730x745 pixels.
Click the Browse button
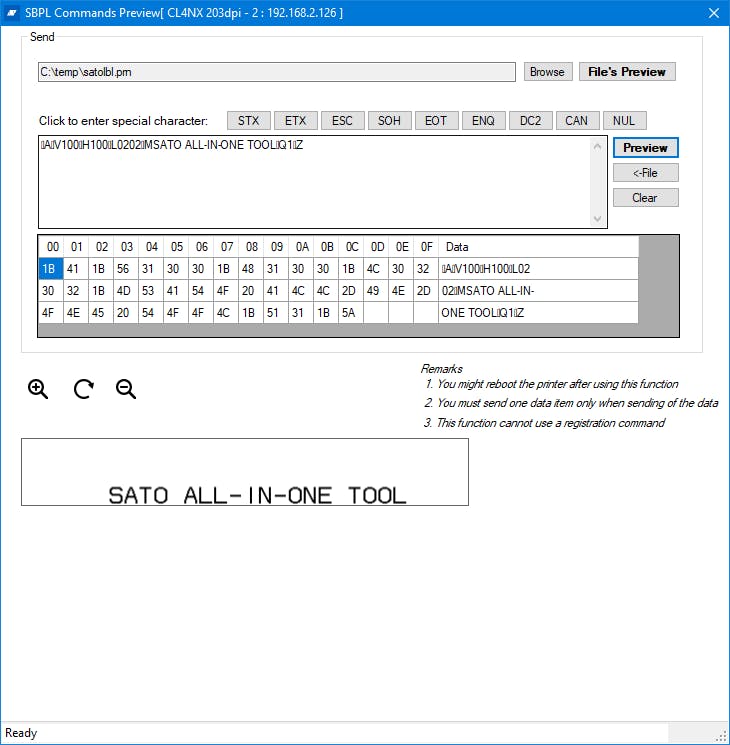[548, 72]
